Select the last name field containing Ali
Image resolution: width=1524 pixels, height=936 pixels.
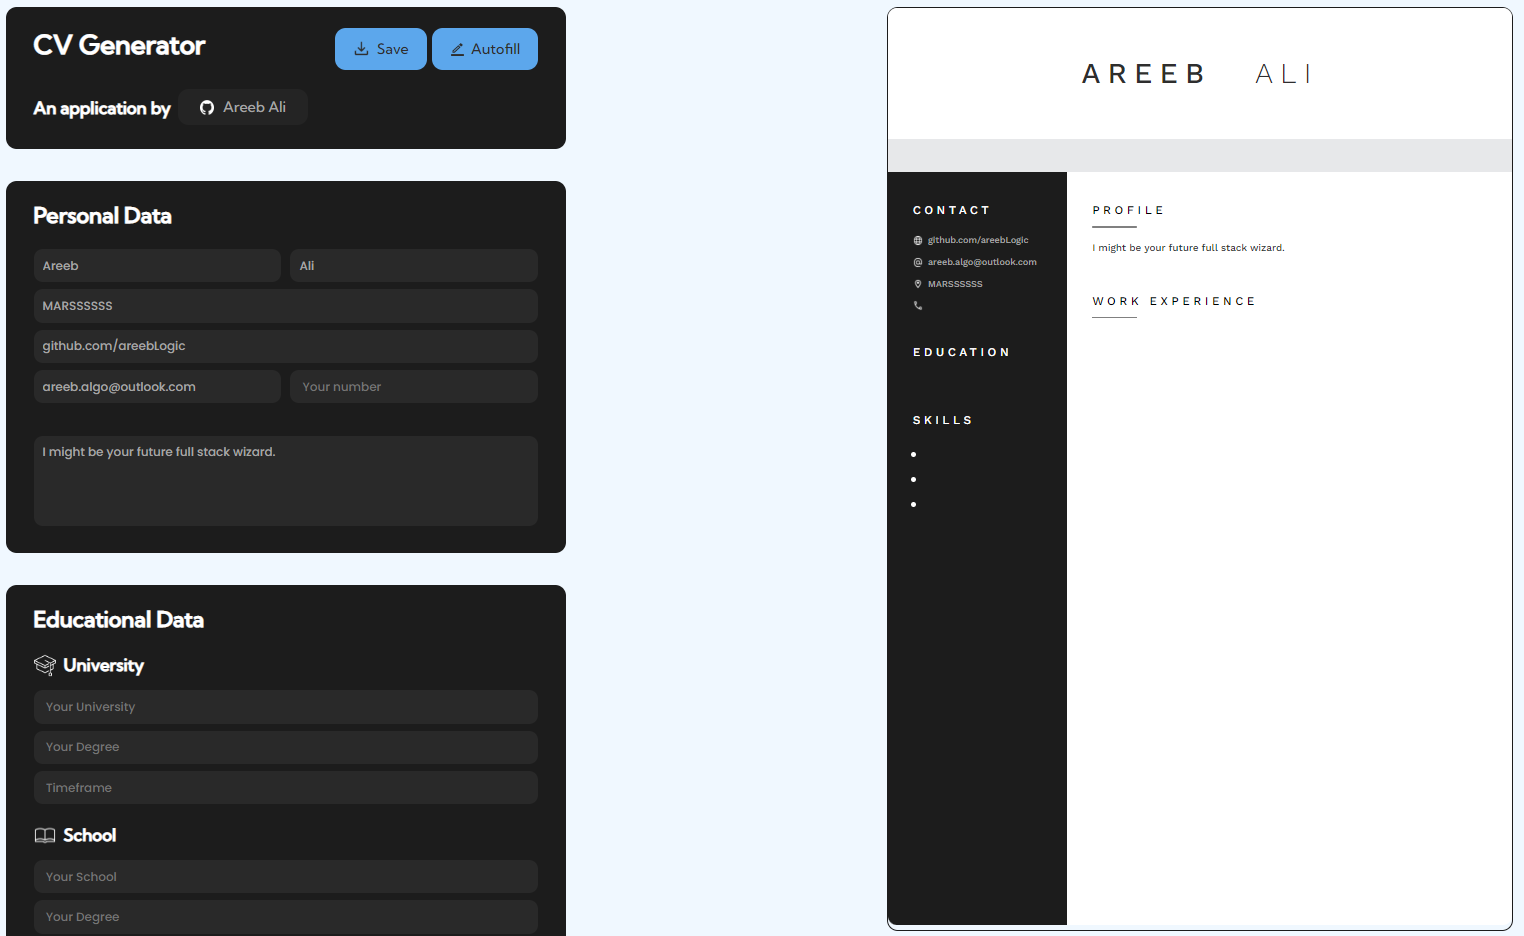tap(413, 265)
